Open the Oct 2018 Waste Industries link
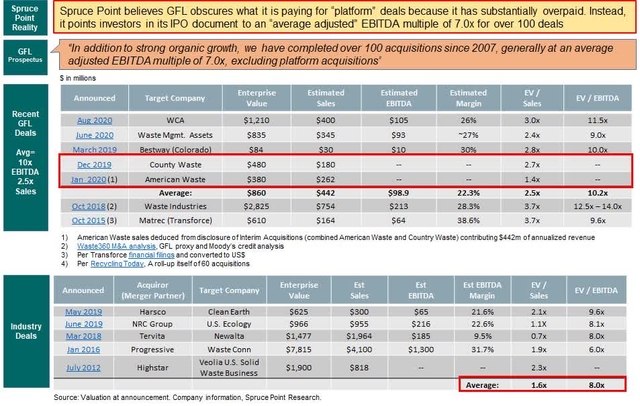The width and height of the screenshot is (640, 406). click(88, 206)
